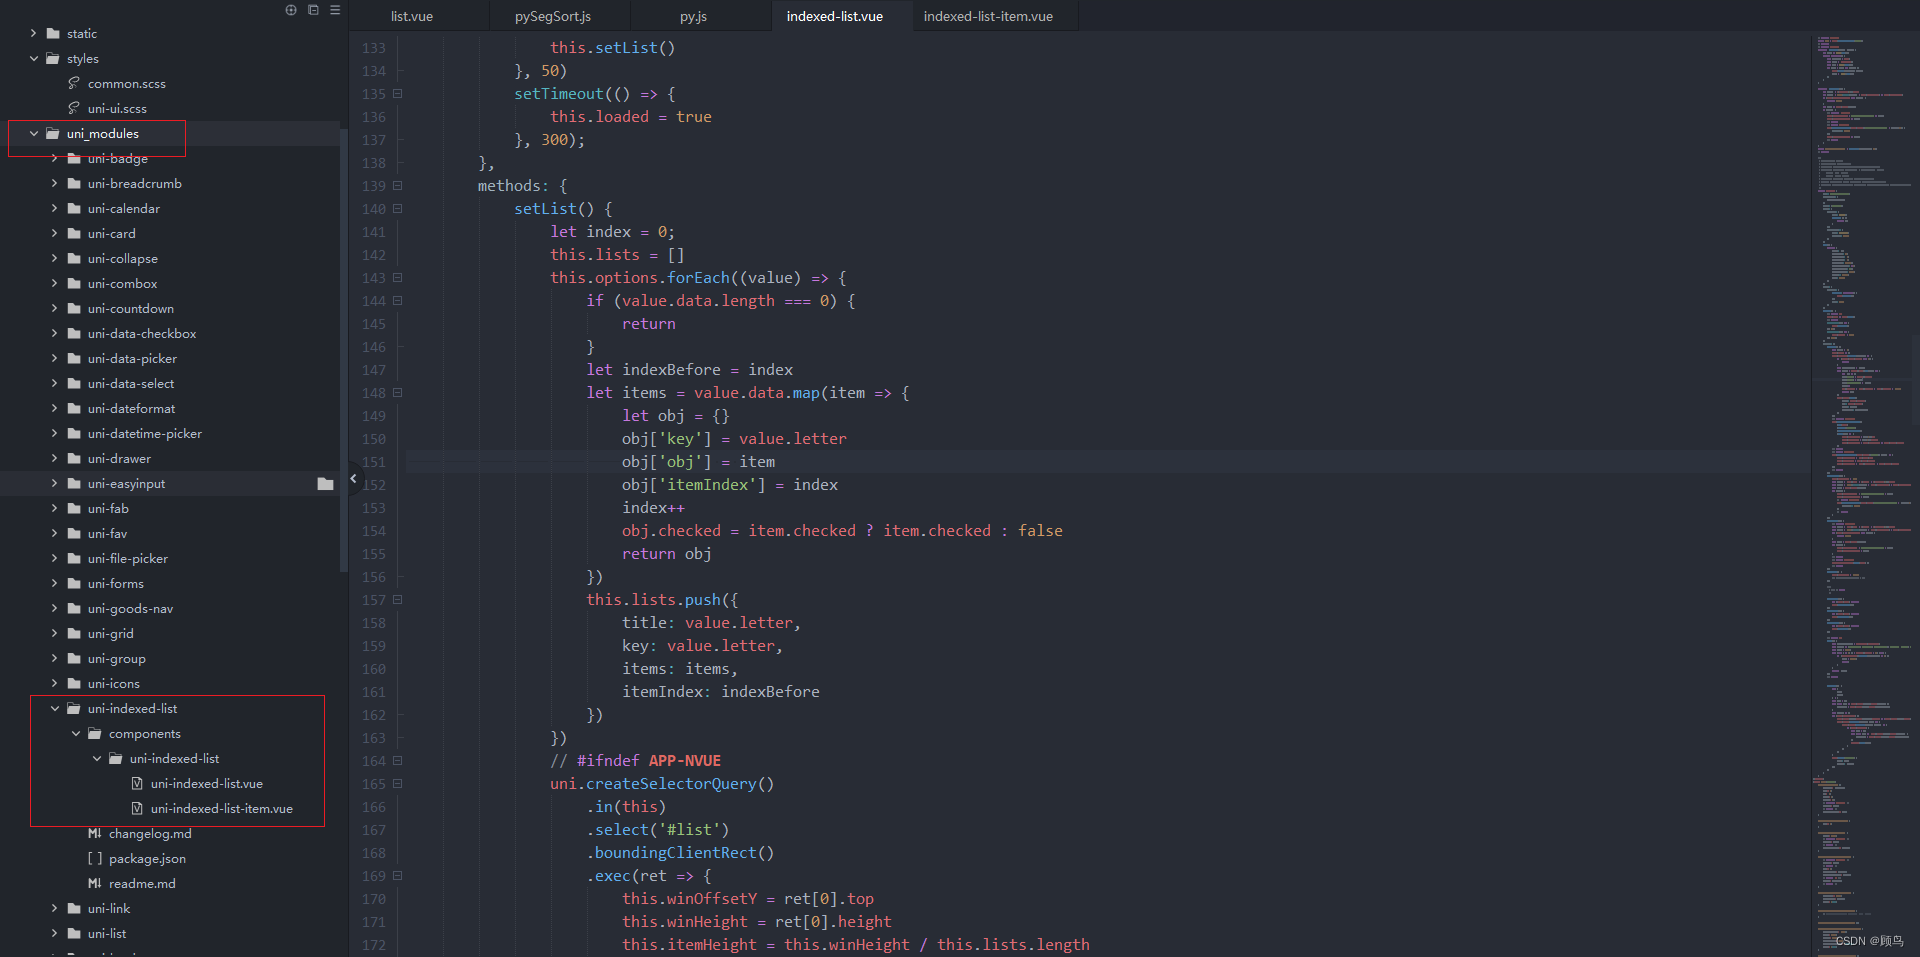Toggle code fold at line 140 setList
Viewport: 1920px width, 957px height.
click(398, 209)
